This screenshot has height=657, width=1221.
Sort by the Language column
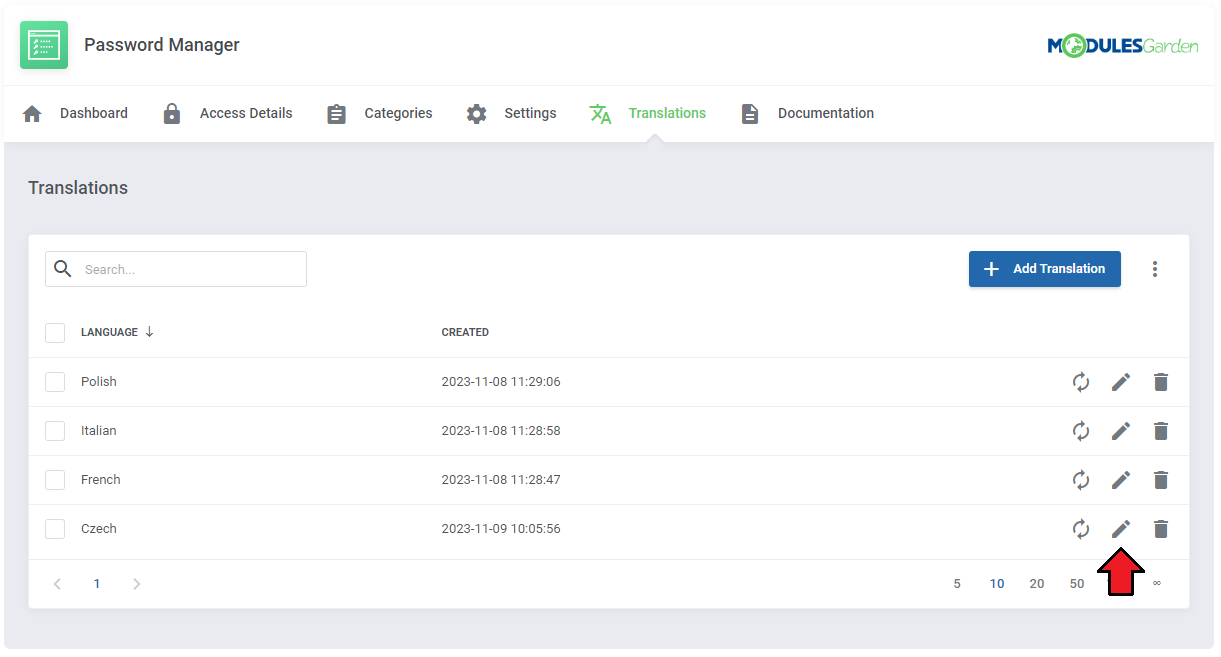coord(117,332)
